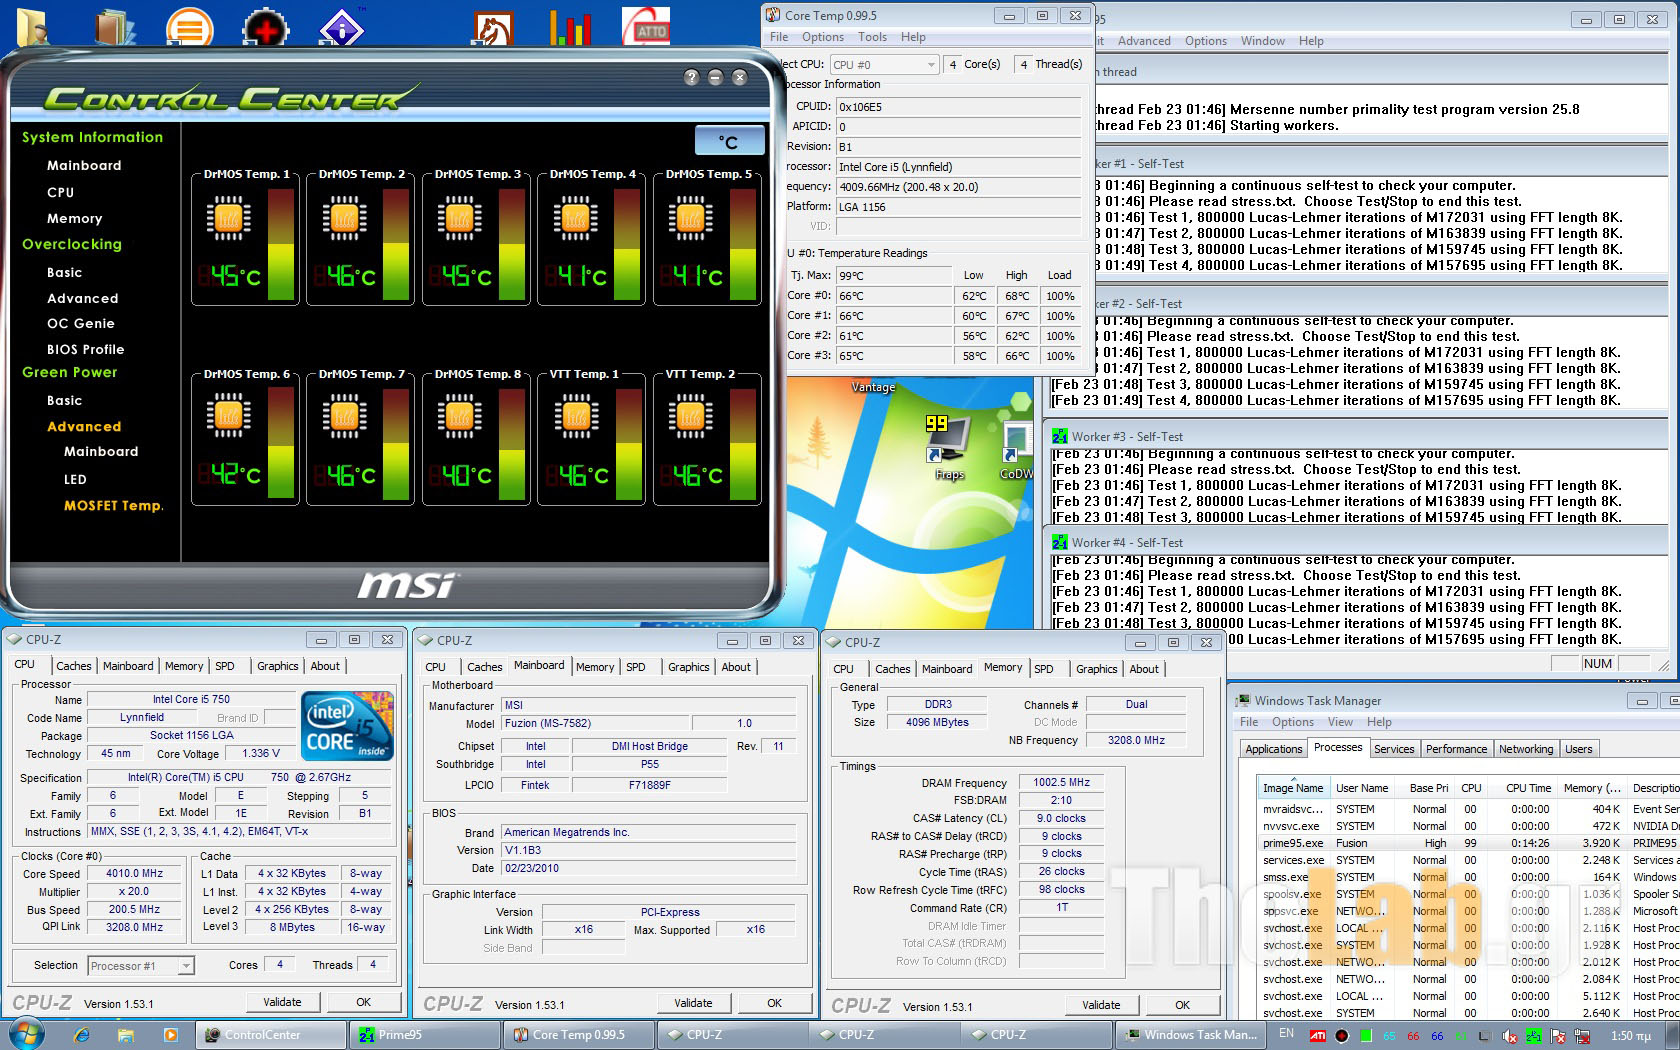This screenshot has width=1680, height=1050.
Task: Click the EN language indicator in tray
Action: [1286, 1033]
